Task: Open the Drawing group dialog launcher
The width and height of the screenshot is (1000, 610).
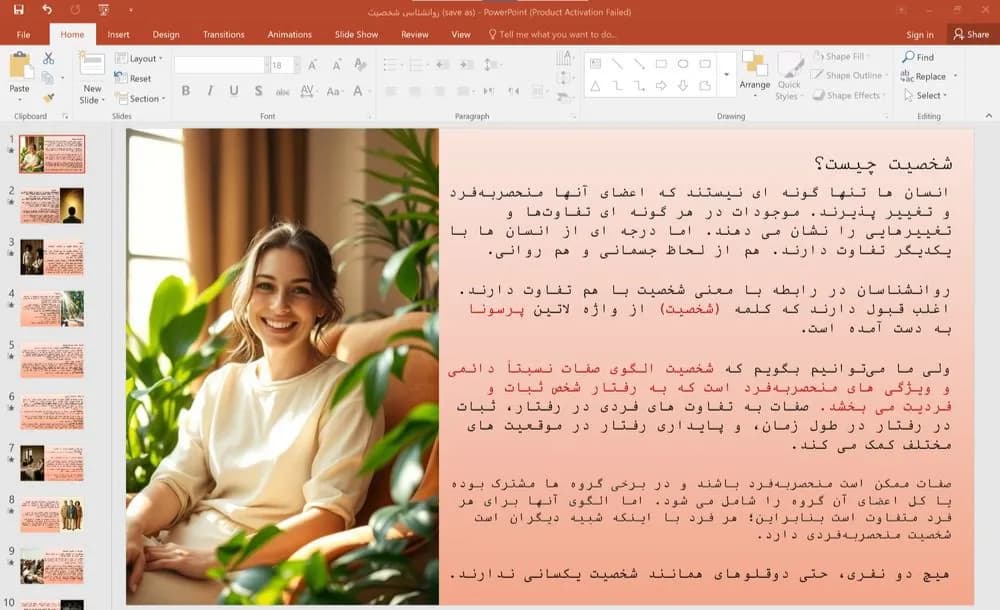Action: [x=885, y=116]
